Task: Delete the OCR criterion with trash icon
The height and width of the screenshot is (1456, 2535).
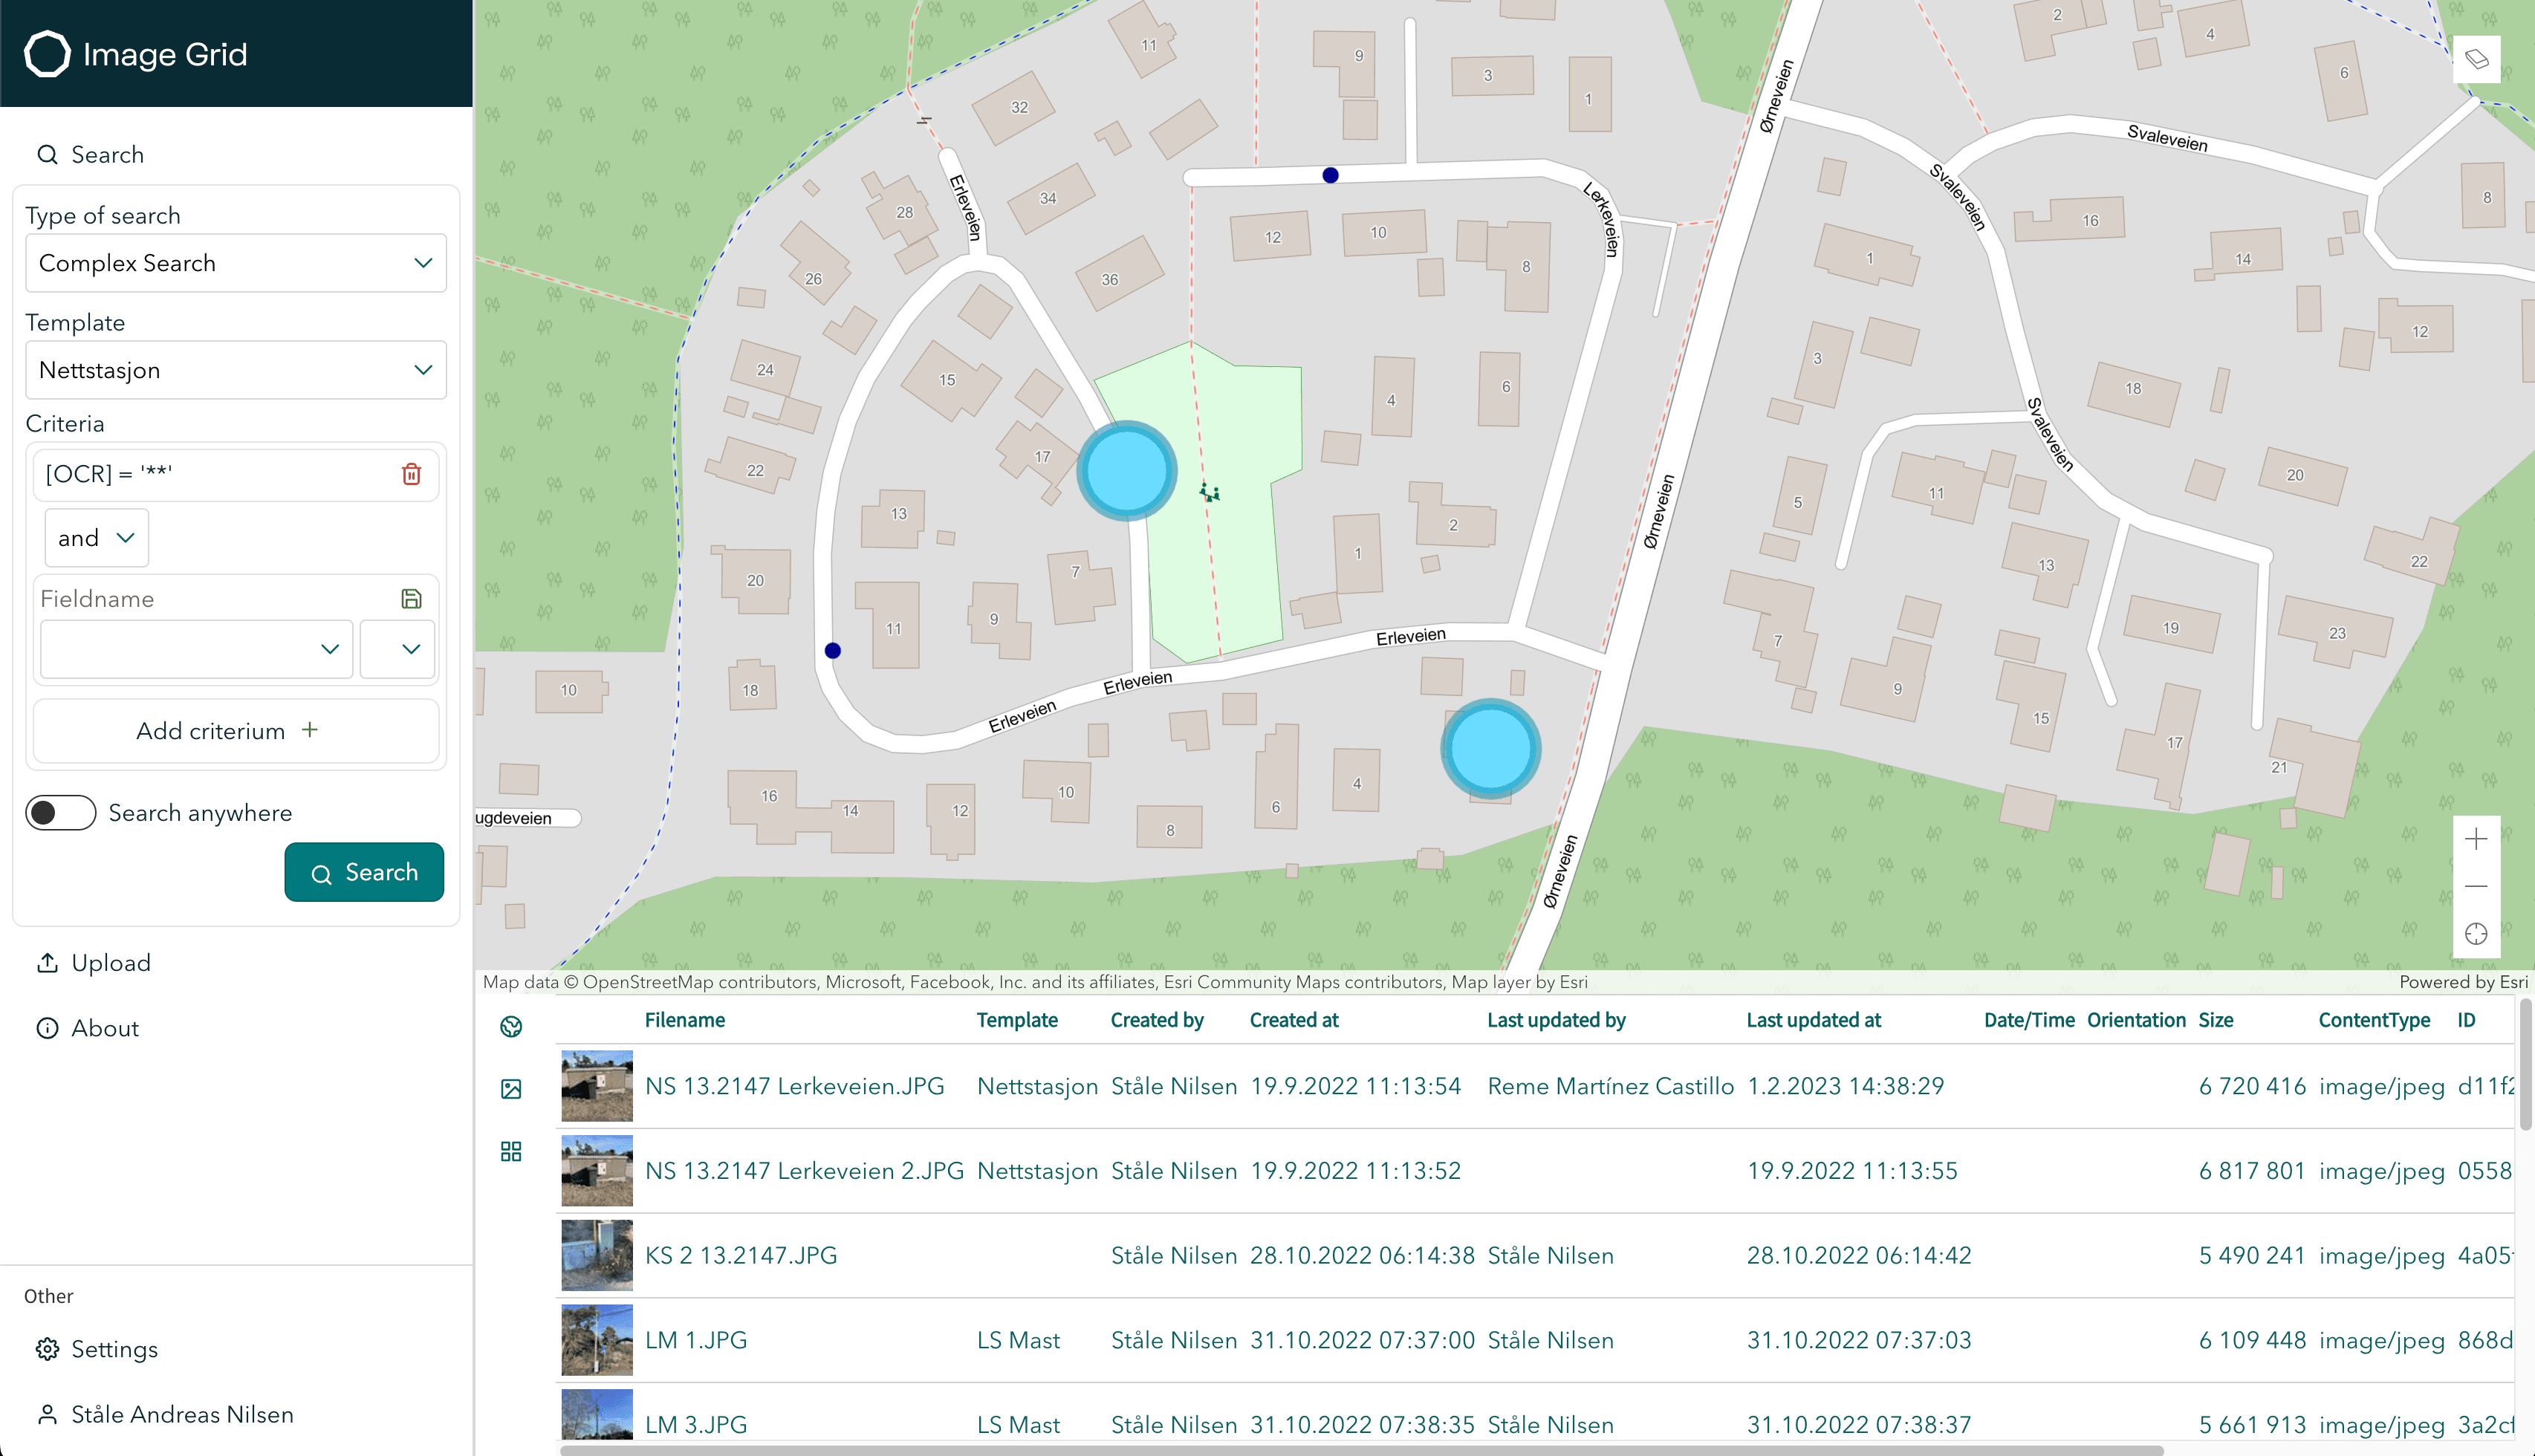Action: (x=411, y=474)
